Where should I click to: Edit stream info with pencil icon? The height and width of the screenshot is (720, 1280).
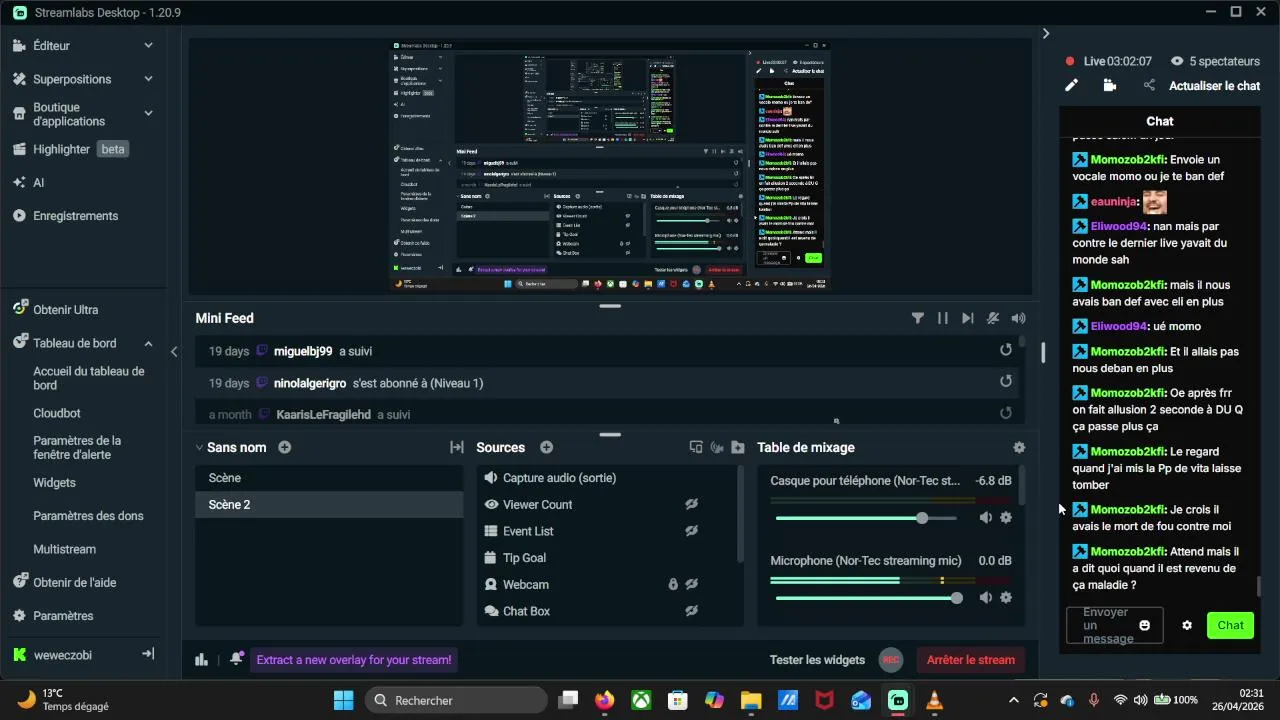(1071, 86)
